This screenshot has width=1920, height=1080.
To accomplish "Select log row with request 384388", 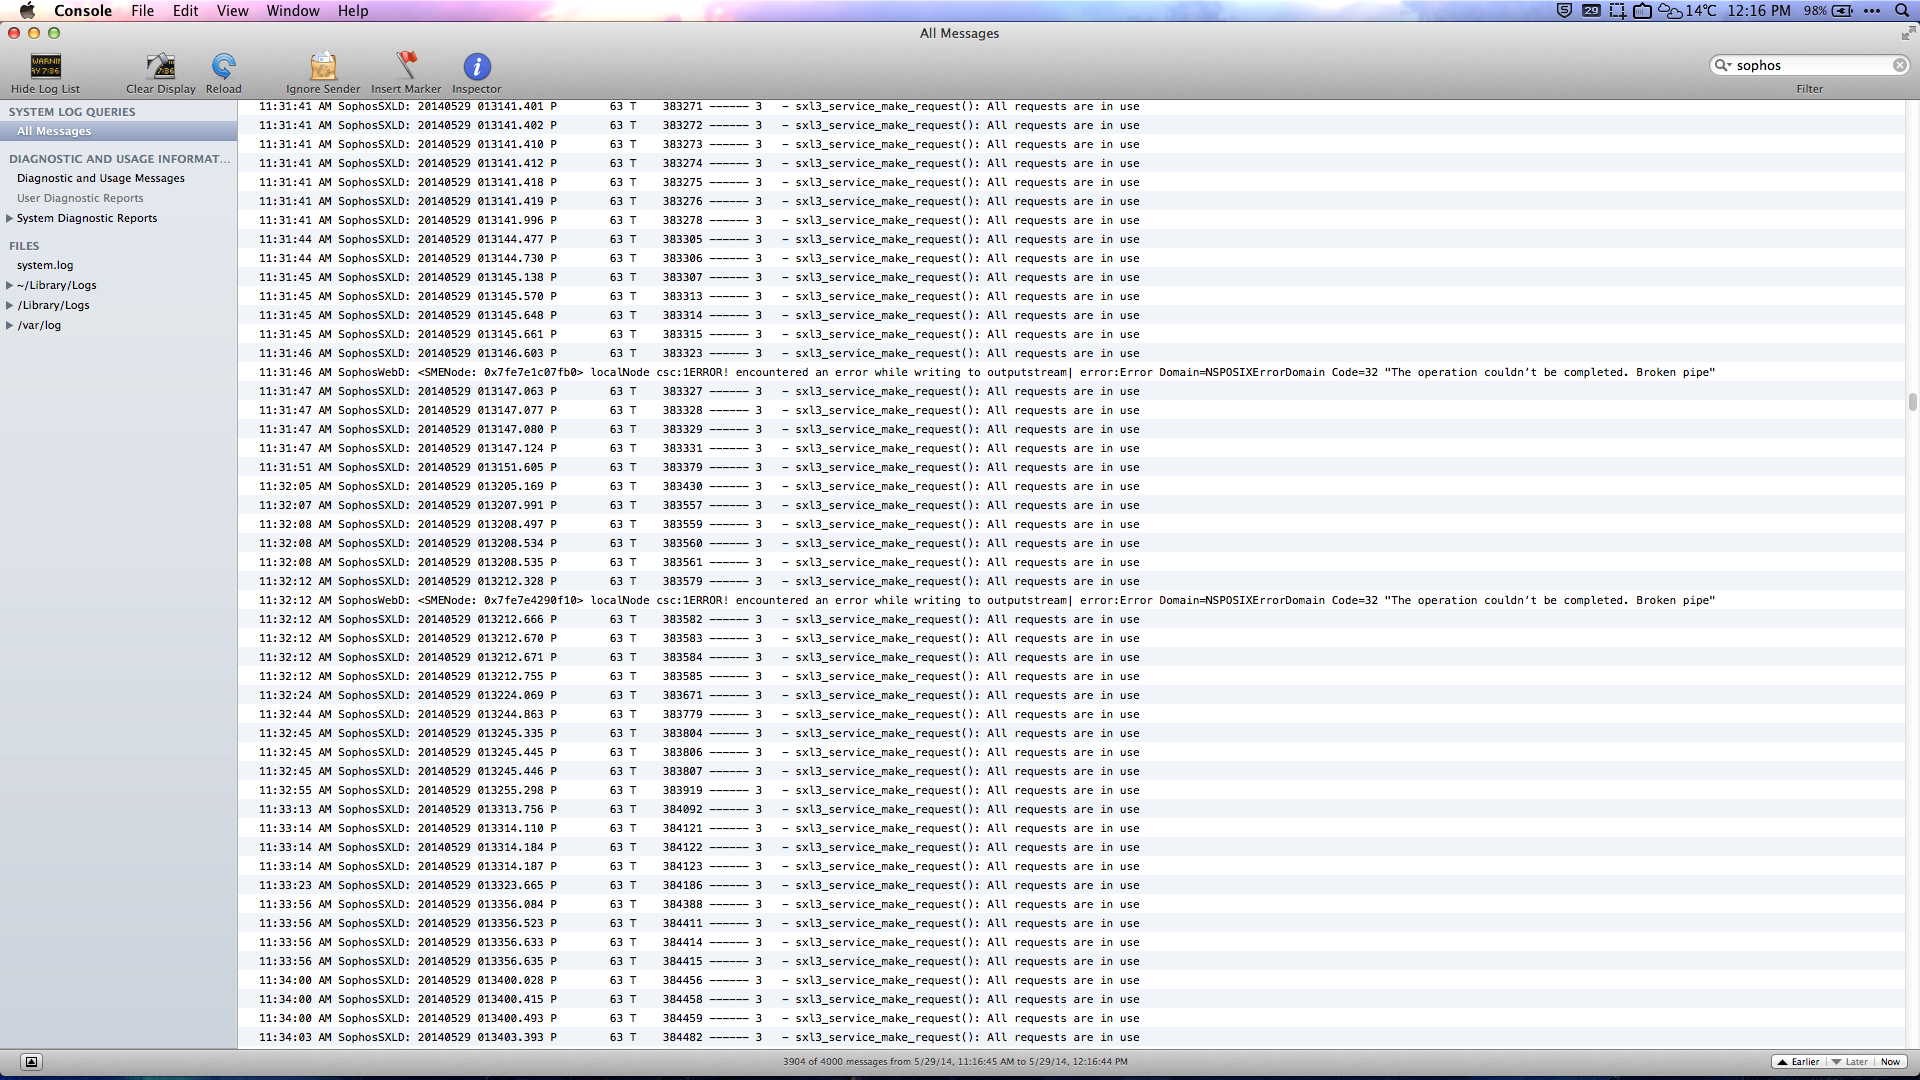I will [x=1071, y=904].
